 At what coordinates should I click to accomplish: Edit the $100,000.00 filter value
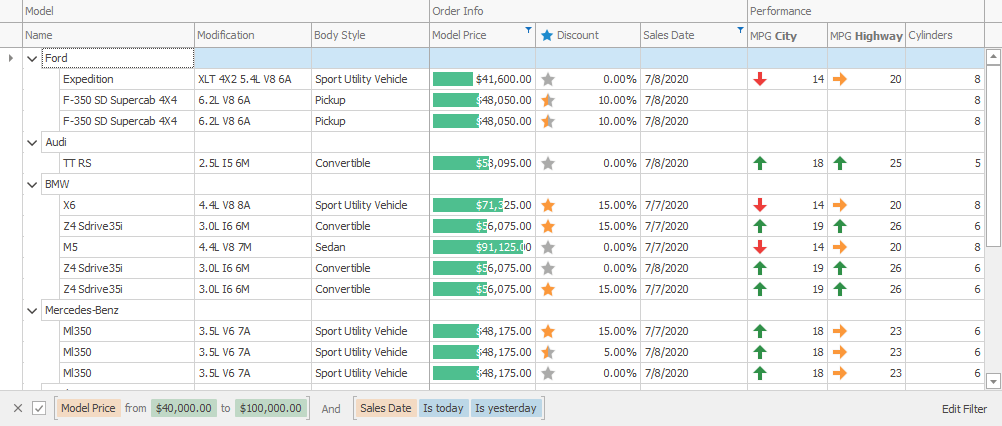tap(271, 409)
